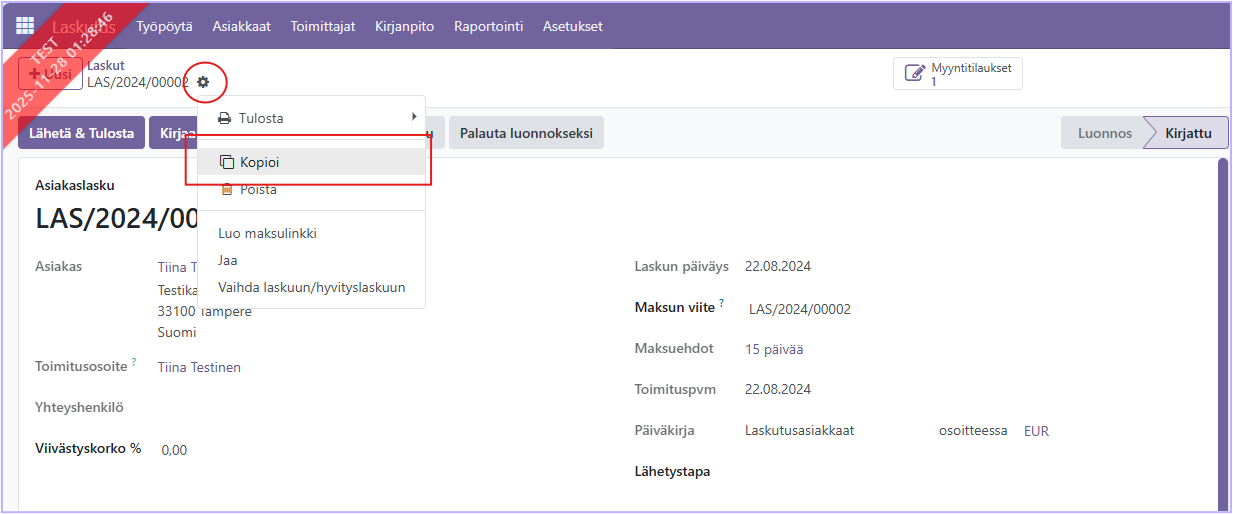This screenshot has width=1233, height=514.
Task: Choose Jaa in the dropdown menu
Action: (228, 260)
